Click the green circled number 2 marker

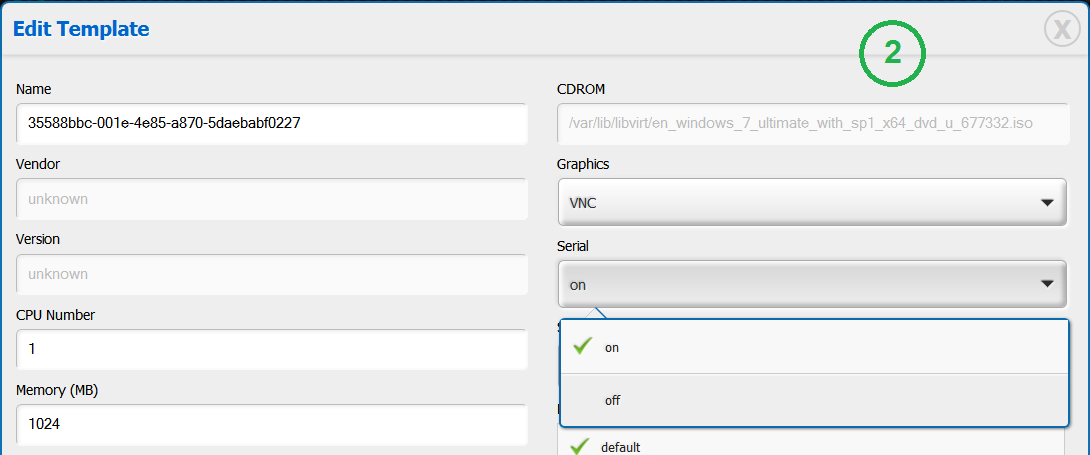coord(893,55)
